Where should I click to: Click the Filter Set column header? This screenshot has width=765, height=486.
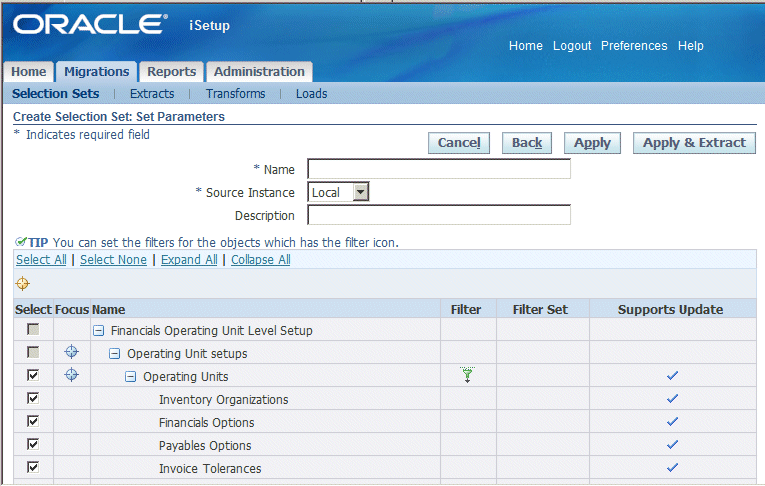tap(540, 310)
